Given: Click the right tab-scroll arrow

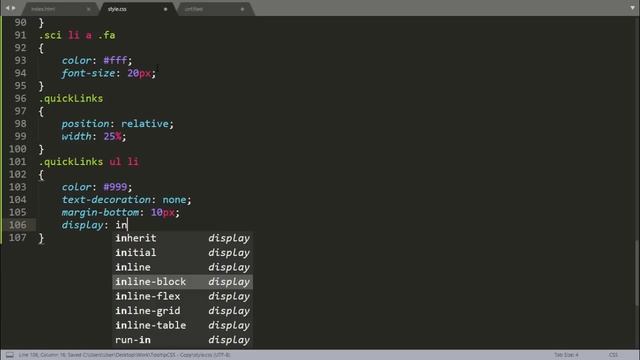Looking at the screenshot, I should [14, 8].
